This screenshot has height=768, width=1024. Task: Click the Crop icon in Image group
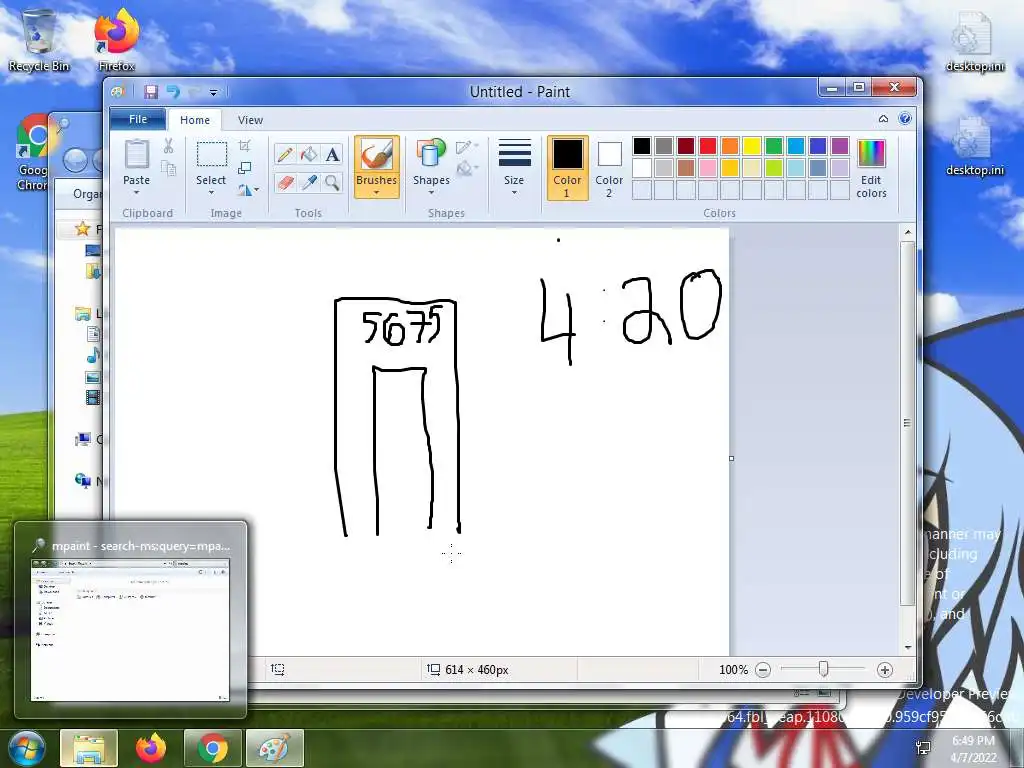(x=244, y=146)
